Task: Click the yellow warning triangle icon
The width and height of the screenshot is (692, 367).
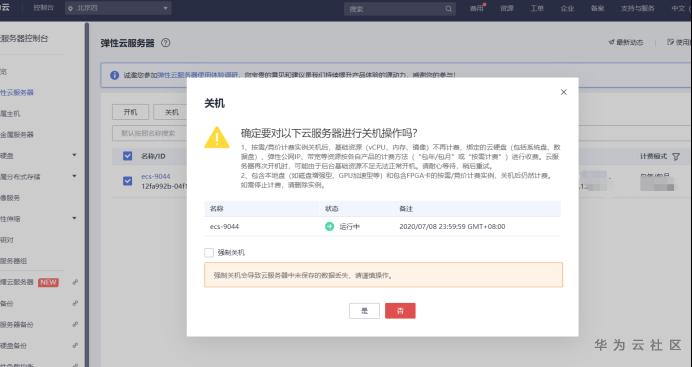Action: click(x=217, y=138)
